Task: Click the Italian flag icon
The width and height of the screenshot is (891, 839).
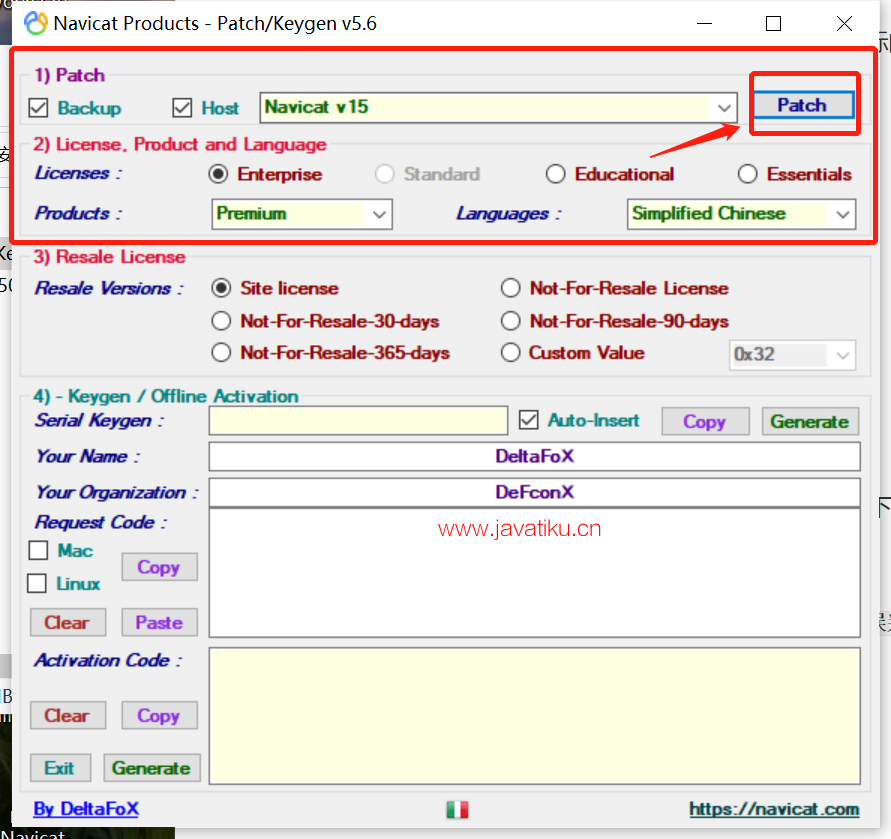Action: coord(457,809)
